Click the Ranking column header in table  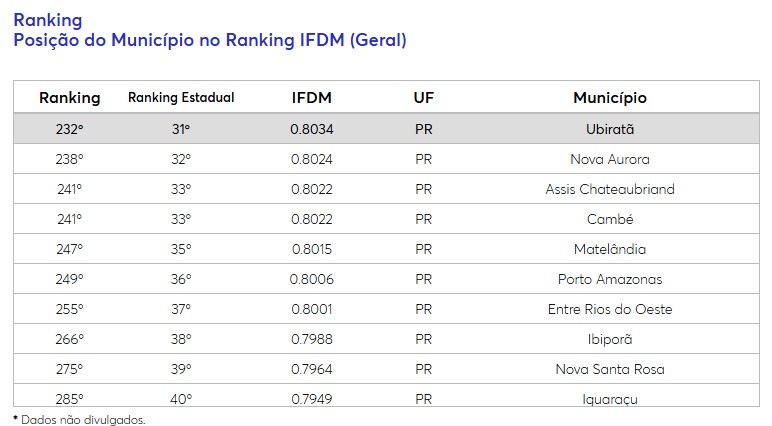pos(70,98)
